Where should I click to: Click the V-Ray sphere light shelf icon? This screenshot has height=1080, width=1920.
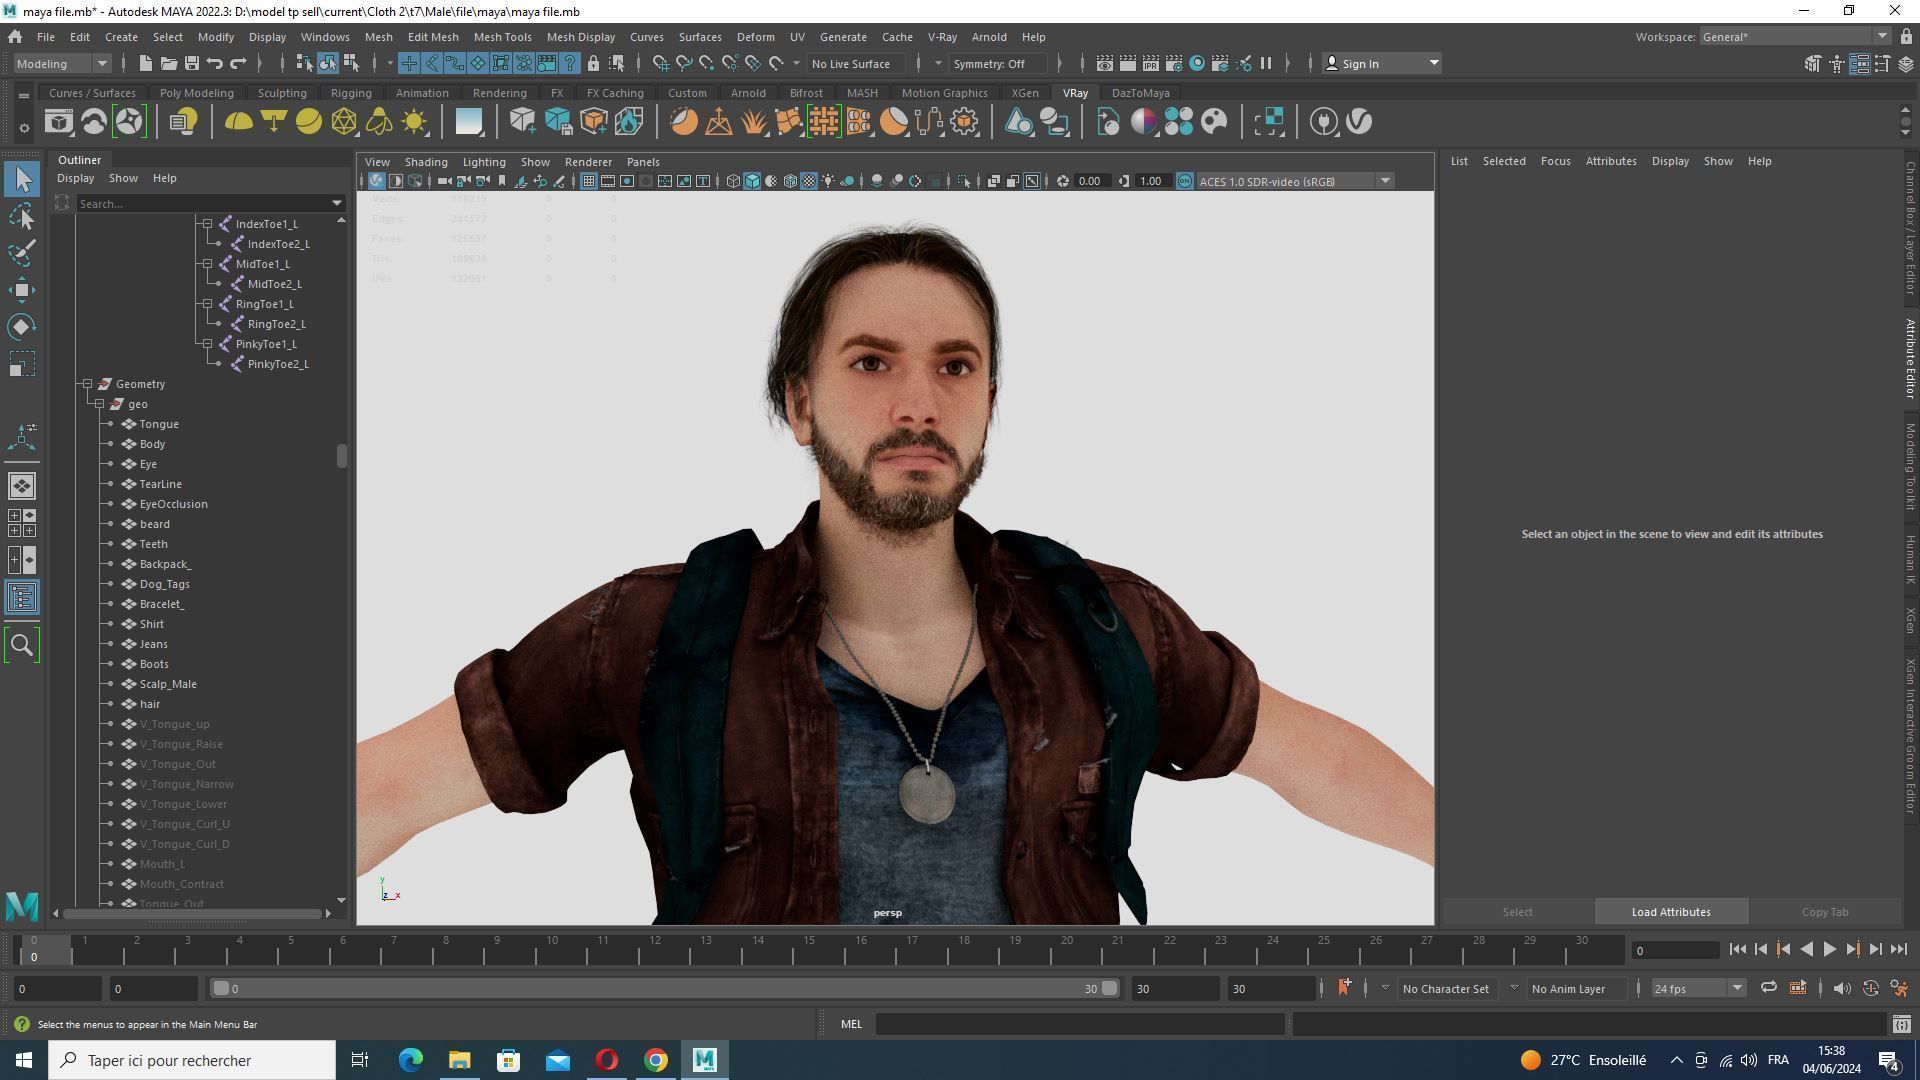click(x=309, y=122)
